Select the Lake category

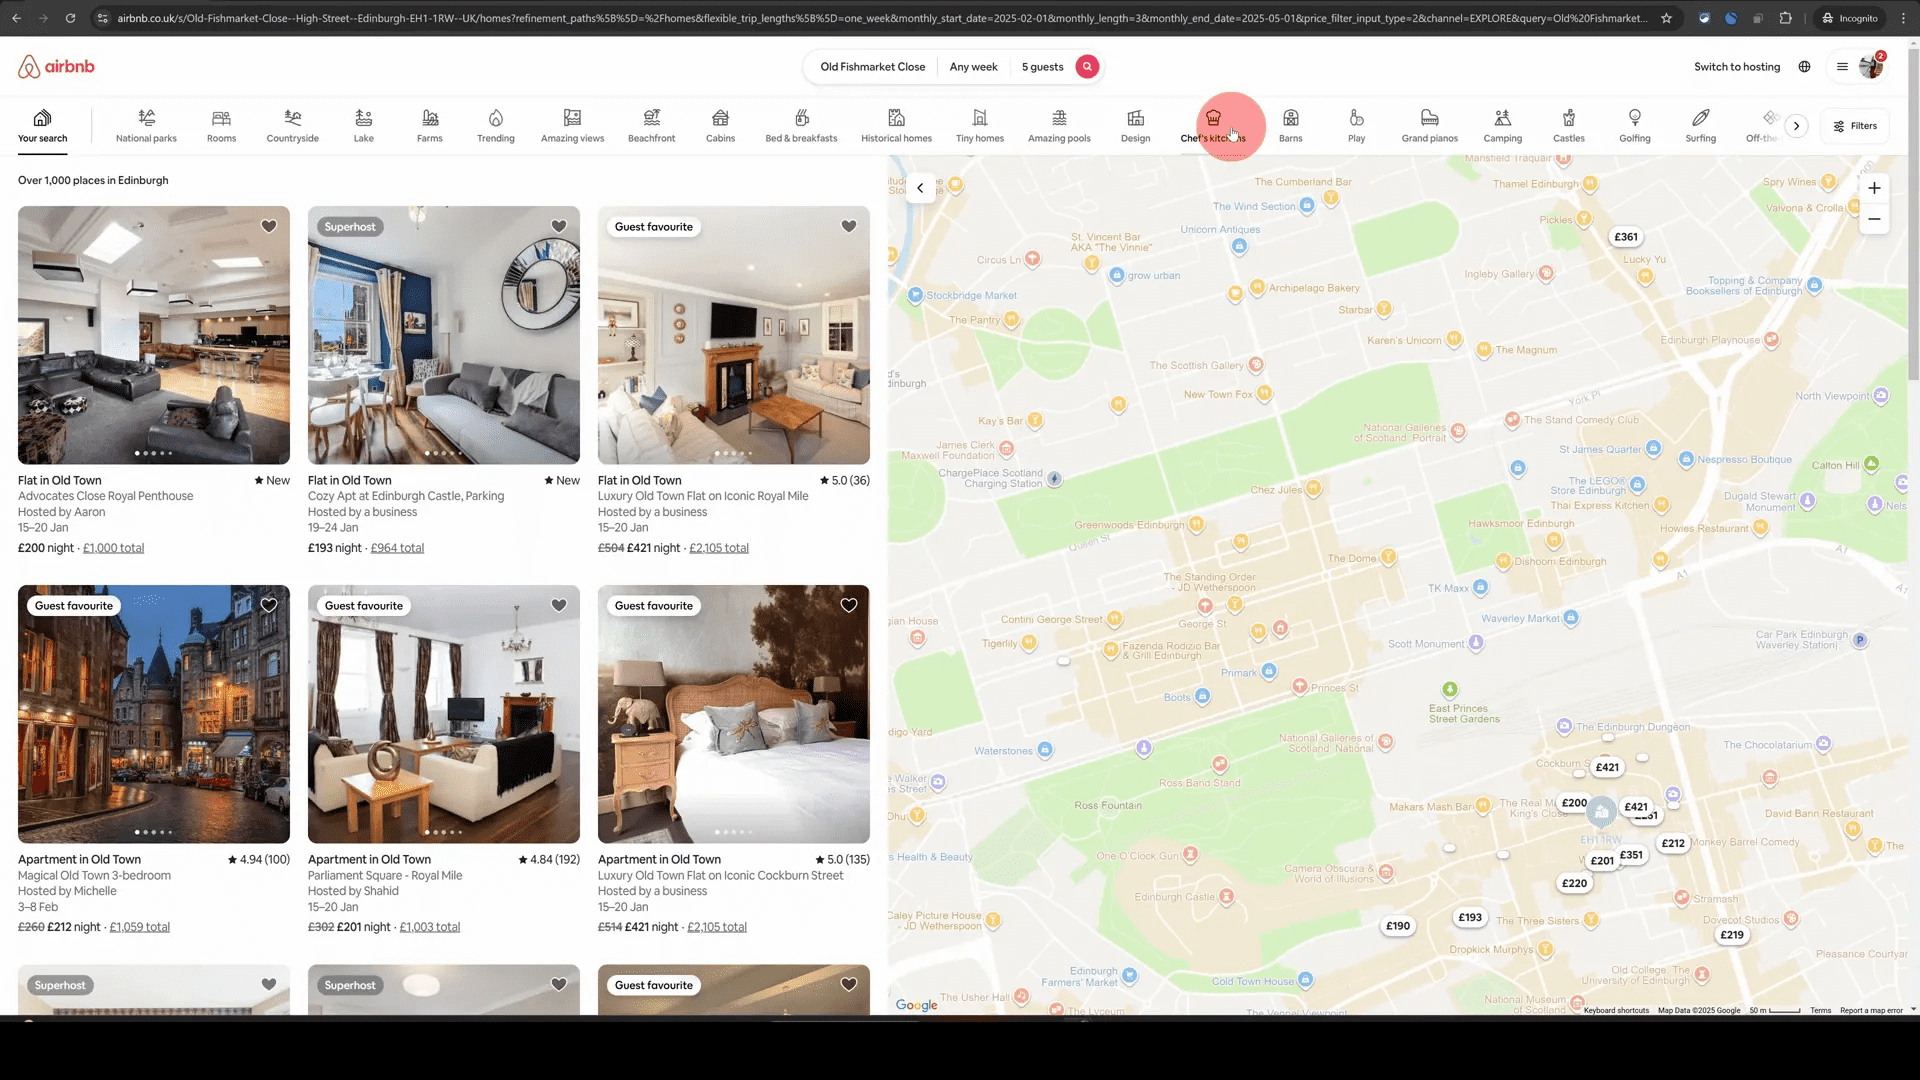[x=364, y=126]
